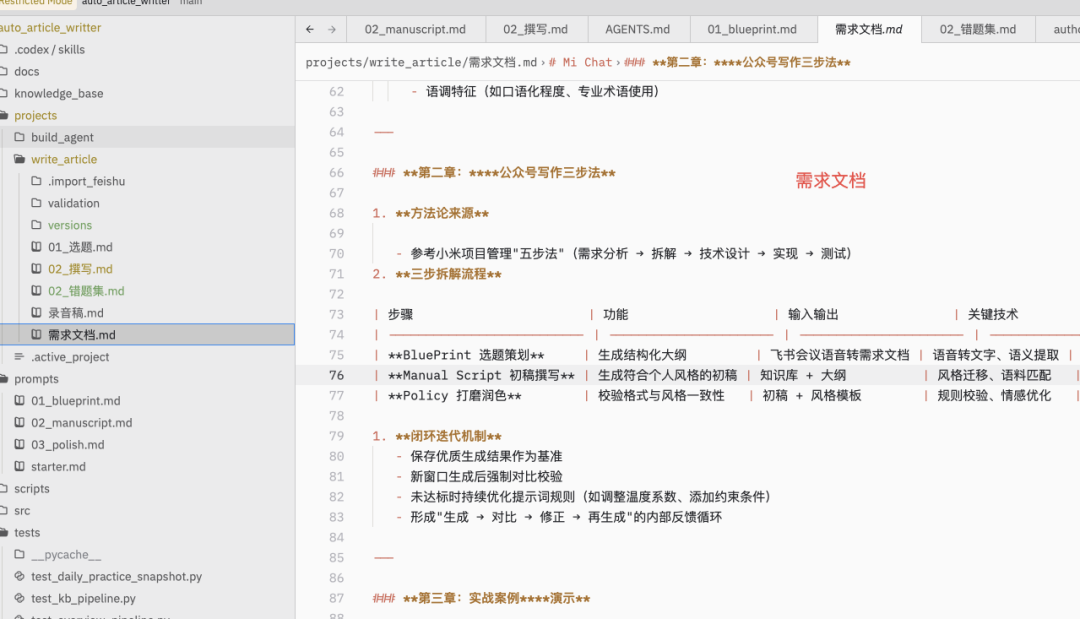Go forward with the right arrow
Screen dimensions: 1080x619
(332, 30)
